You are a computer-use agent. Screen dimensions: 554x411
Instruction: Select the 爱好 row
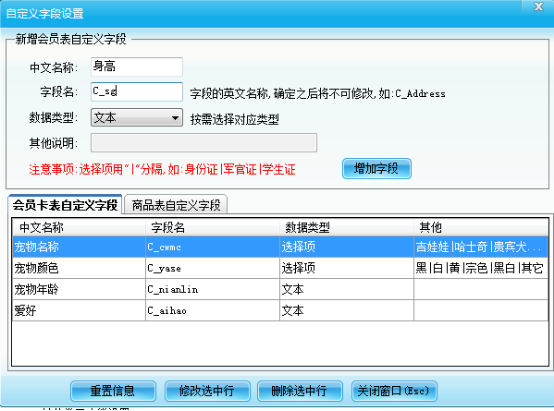point(280,310)
